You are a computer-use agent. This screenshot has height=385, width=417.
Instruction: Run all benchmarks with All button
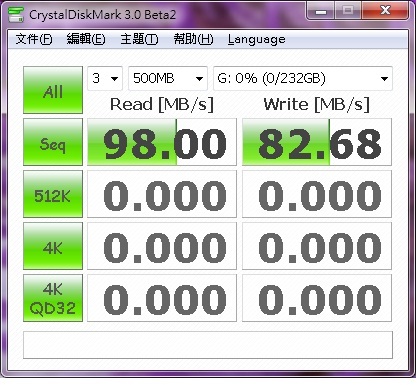[53, 90]
